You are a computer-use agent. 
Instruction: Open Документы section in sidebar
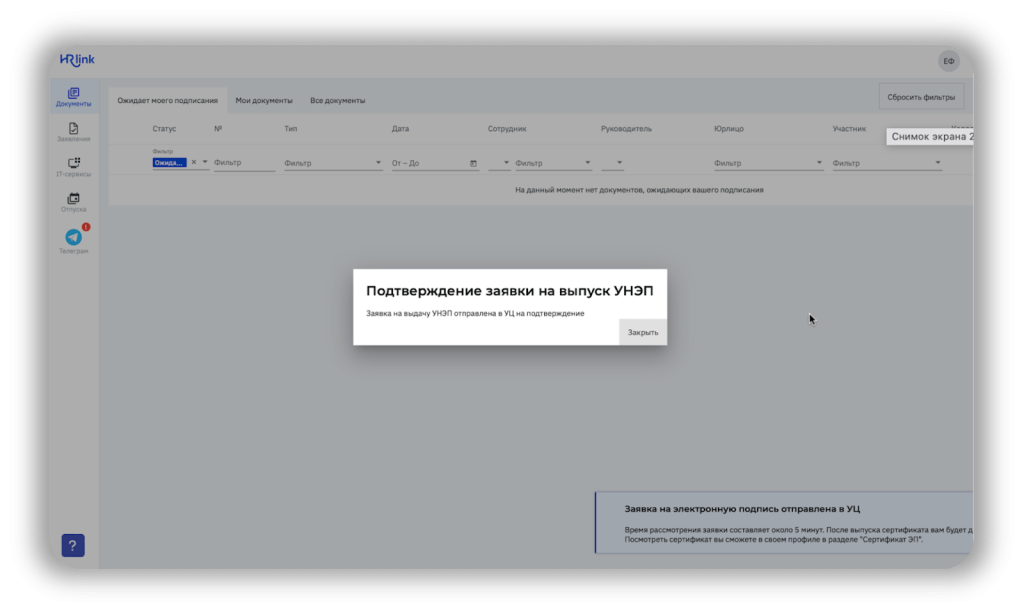tap(73, 97)
